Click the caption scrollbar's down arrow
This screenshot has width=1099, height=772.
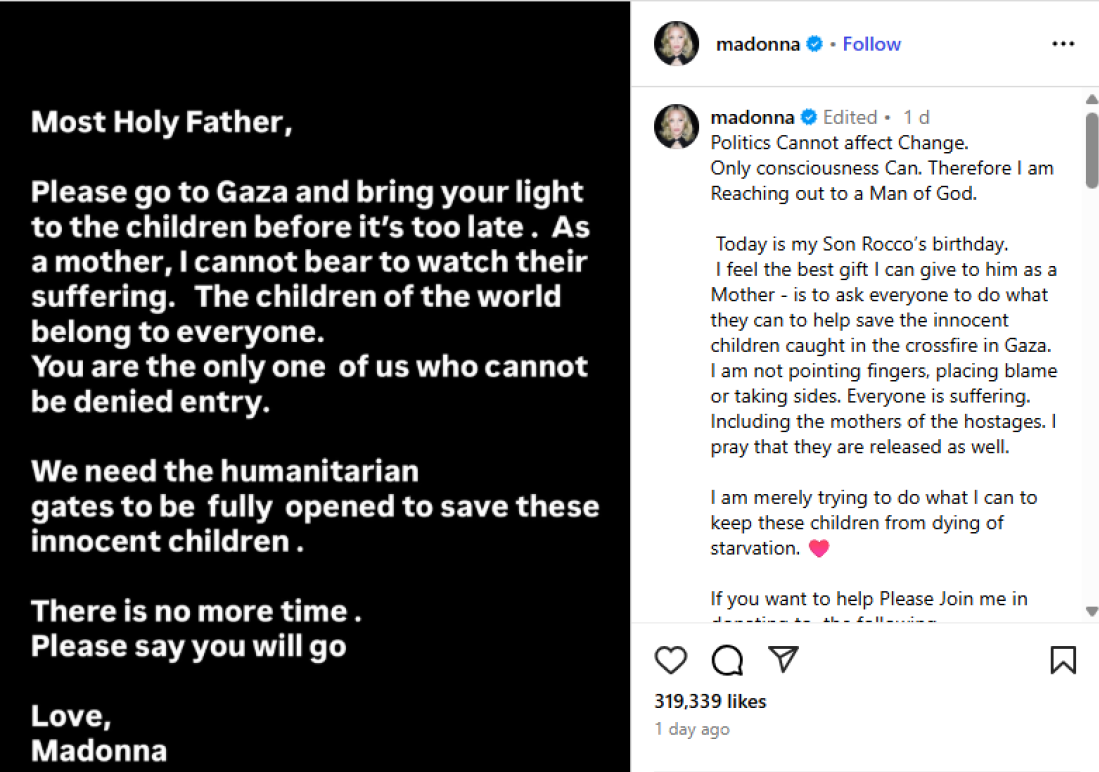tap(1091, 611)
